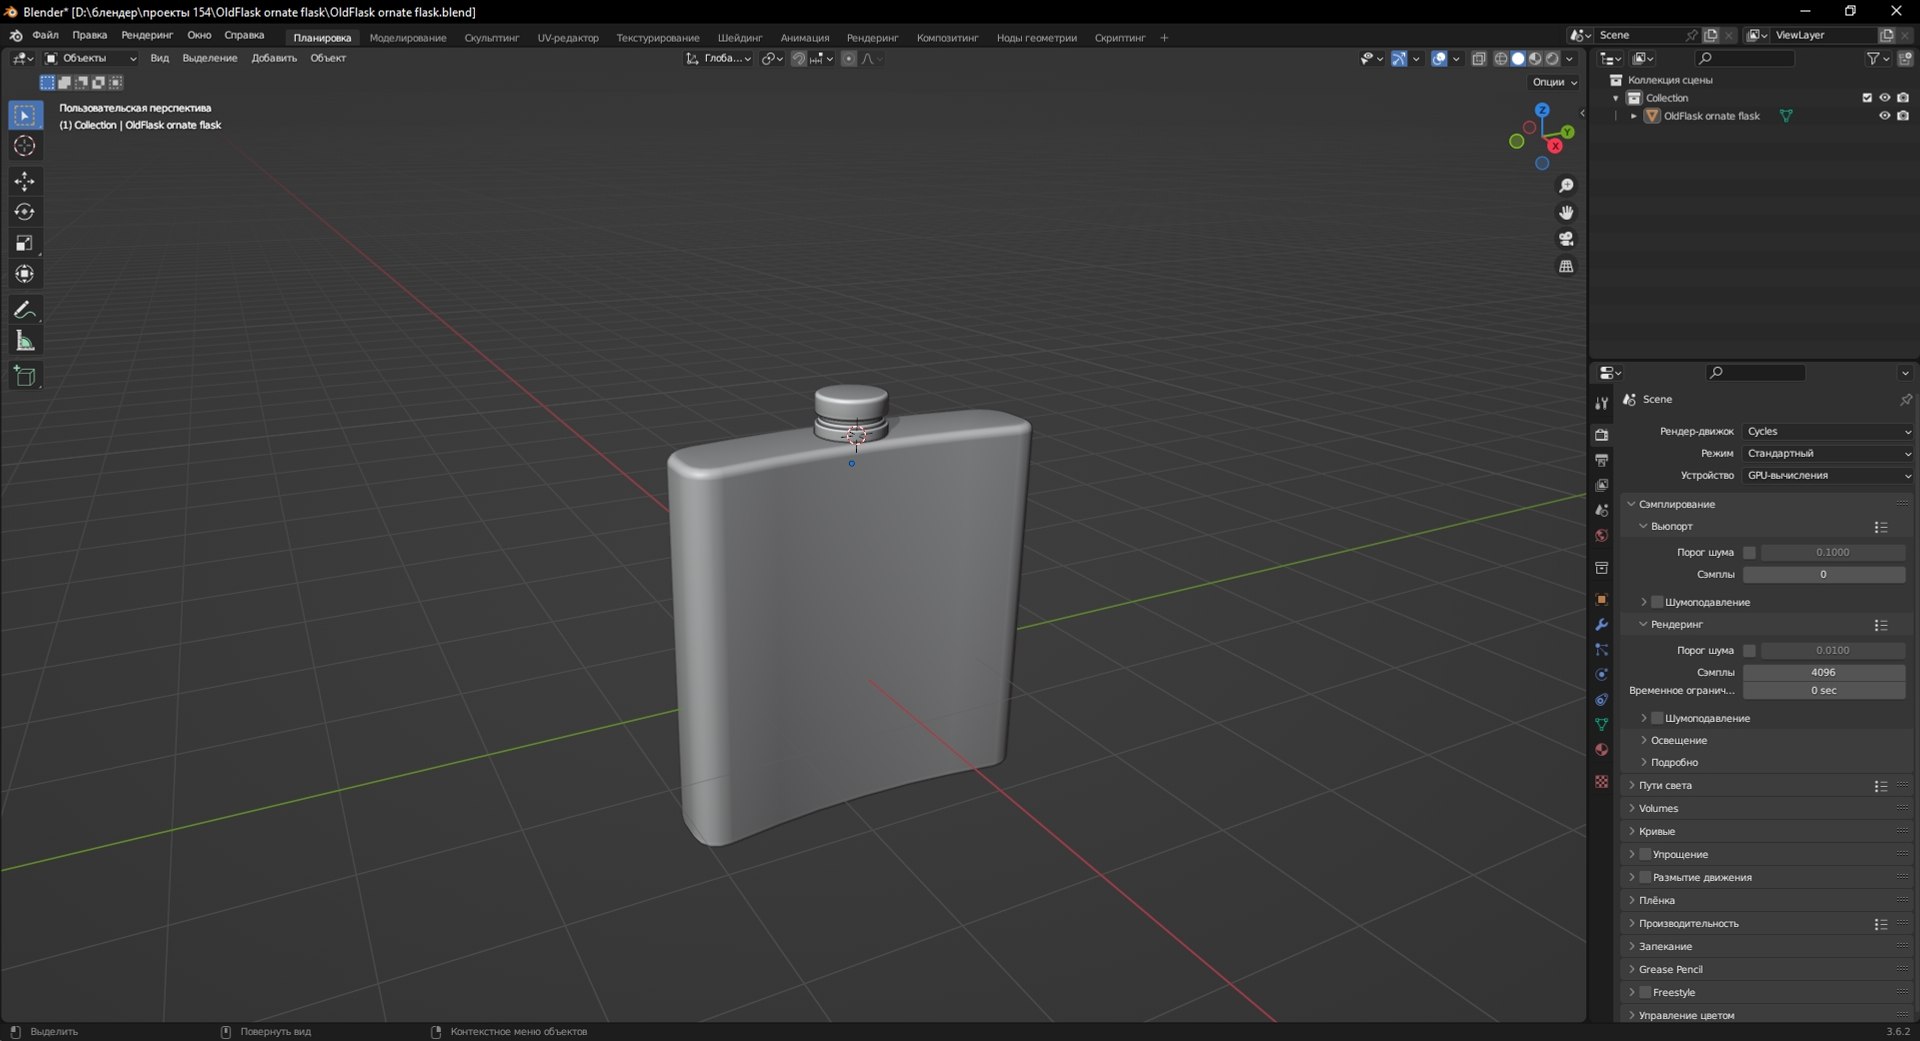Image resolution: width=1920 pixels, height=1041 pixels.
Task: Enable Render noise threshold checkbox
Action: tap(1749, 650)
